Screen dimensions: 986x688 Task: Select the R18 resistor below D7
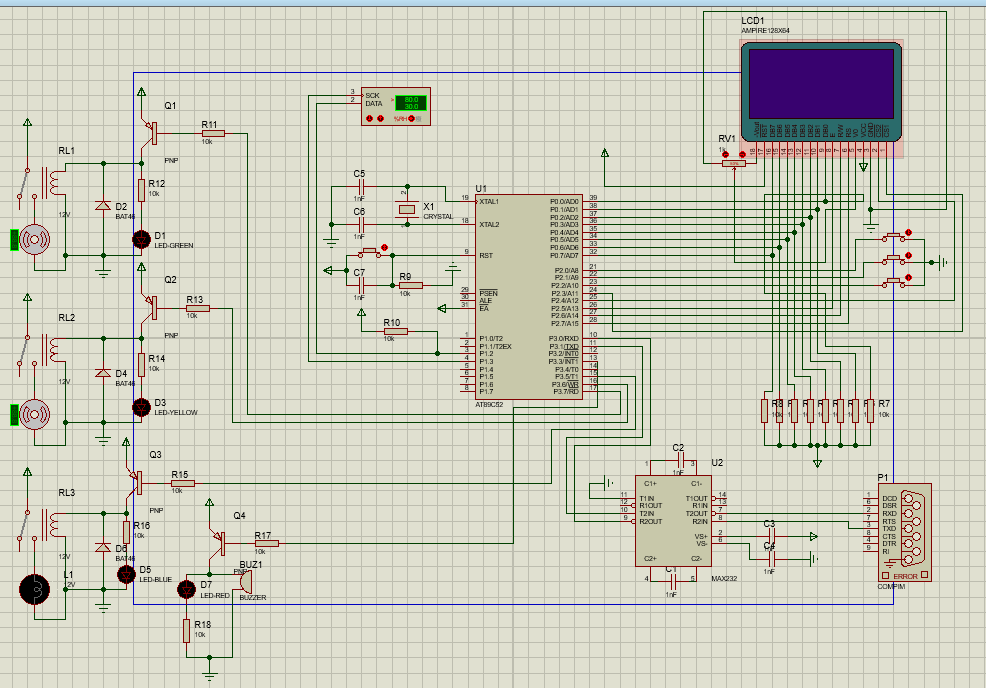coord(186,631)
